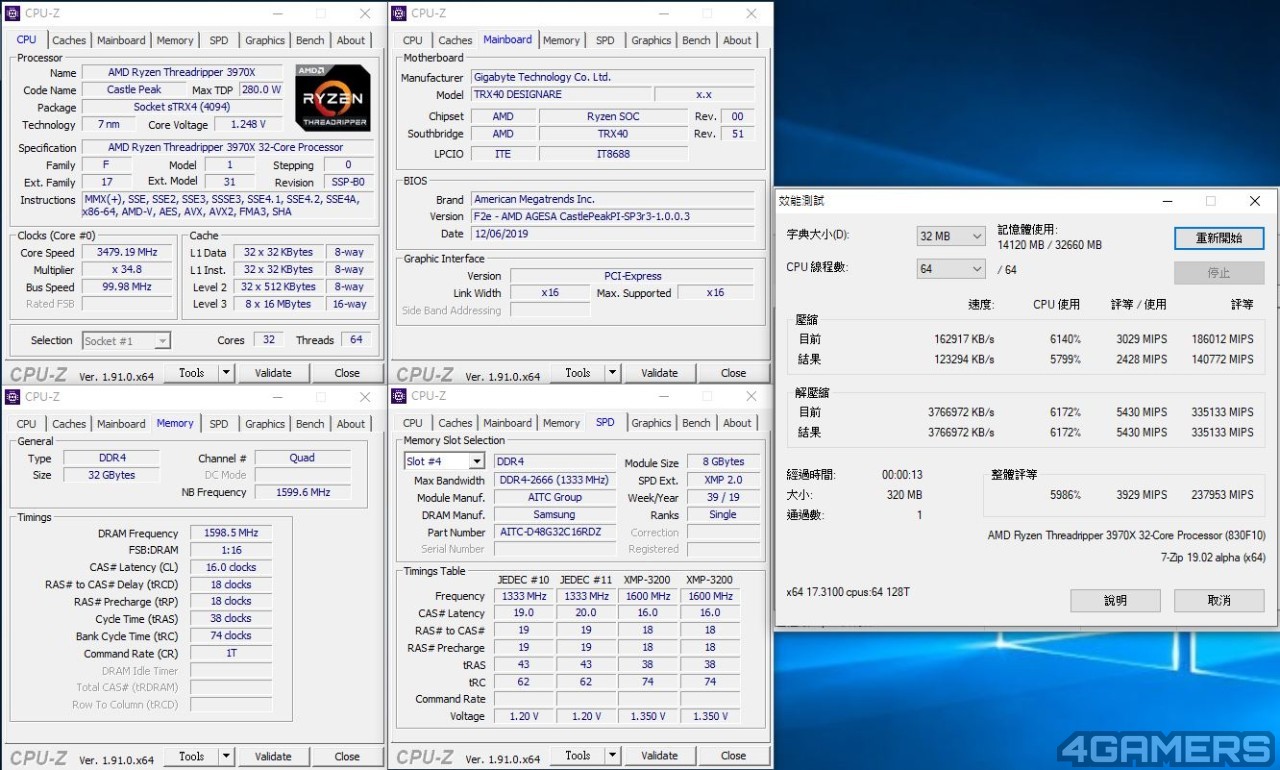Image resolution: width=1280 pixels, height=770 pixels.
Task: Switch to Caches tab in CPU window
Action: (69, 40)
